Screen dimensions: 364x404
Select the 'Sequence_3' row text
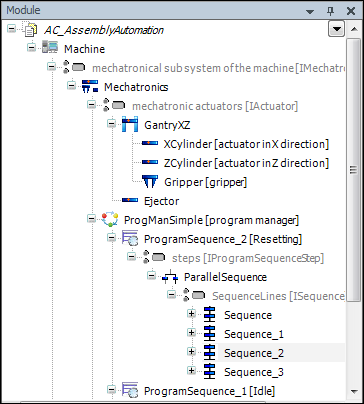[x=254, y=372]
